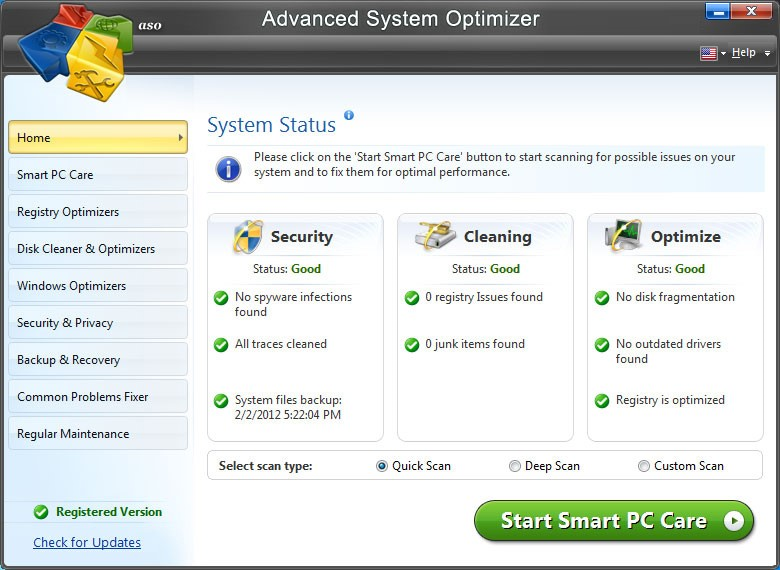Viewport: 780px width, 570px height.
Task: Select the Quick Scan radio option
Action: [382, 466]
